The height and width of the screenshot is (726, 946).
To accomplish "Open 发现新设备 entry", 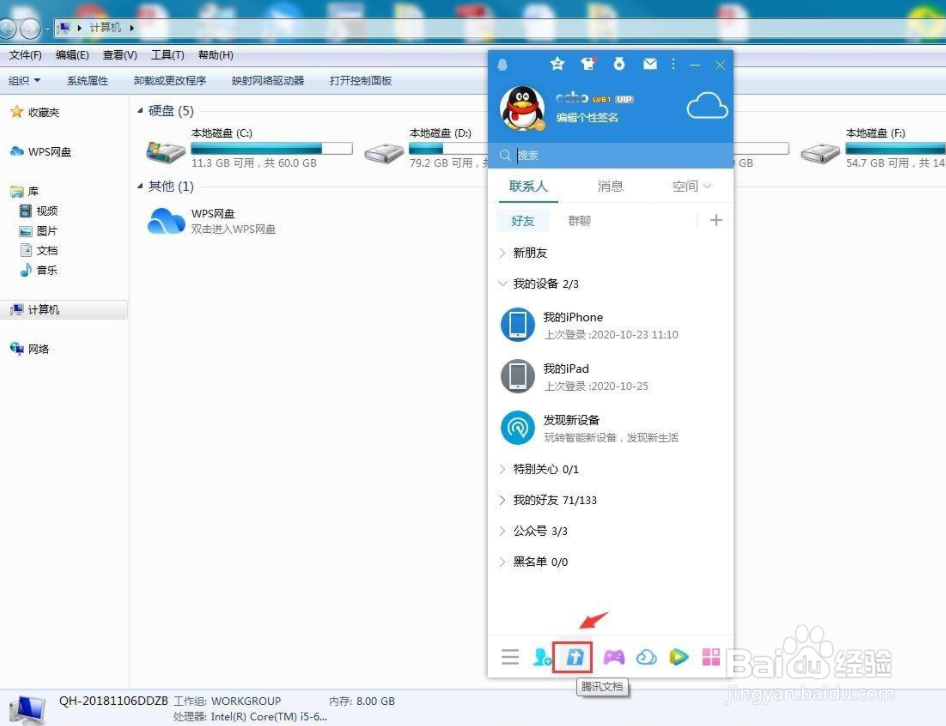I will click(x=611, y=428).
